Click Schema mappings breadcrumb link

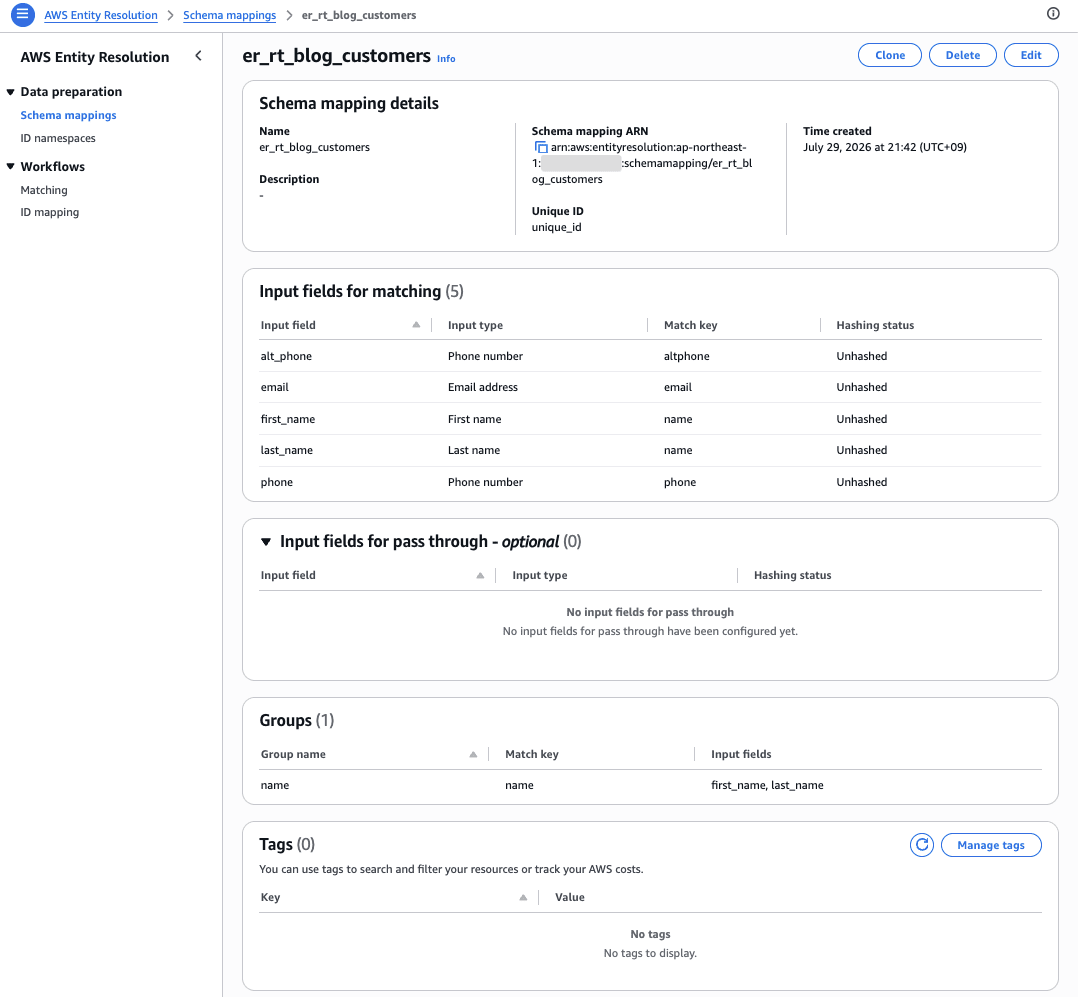[x=230, y=15]
